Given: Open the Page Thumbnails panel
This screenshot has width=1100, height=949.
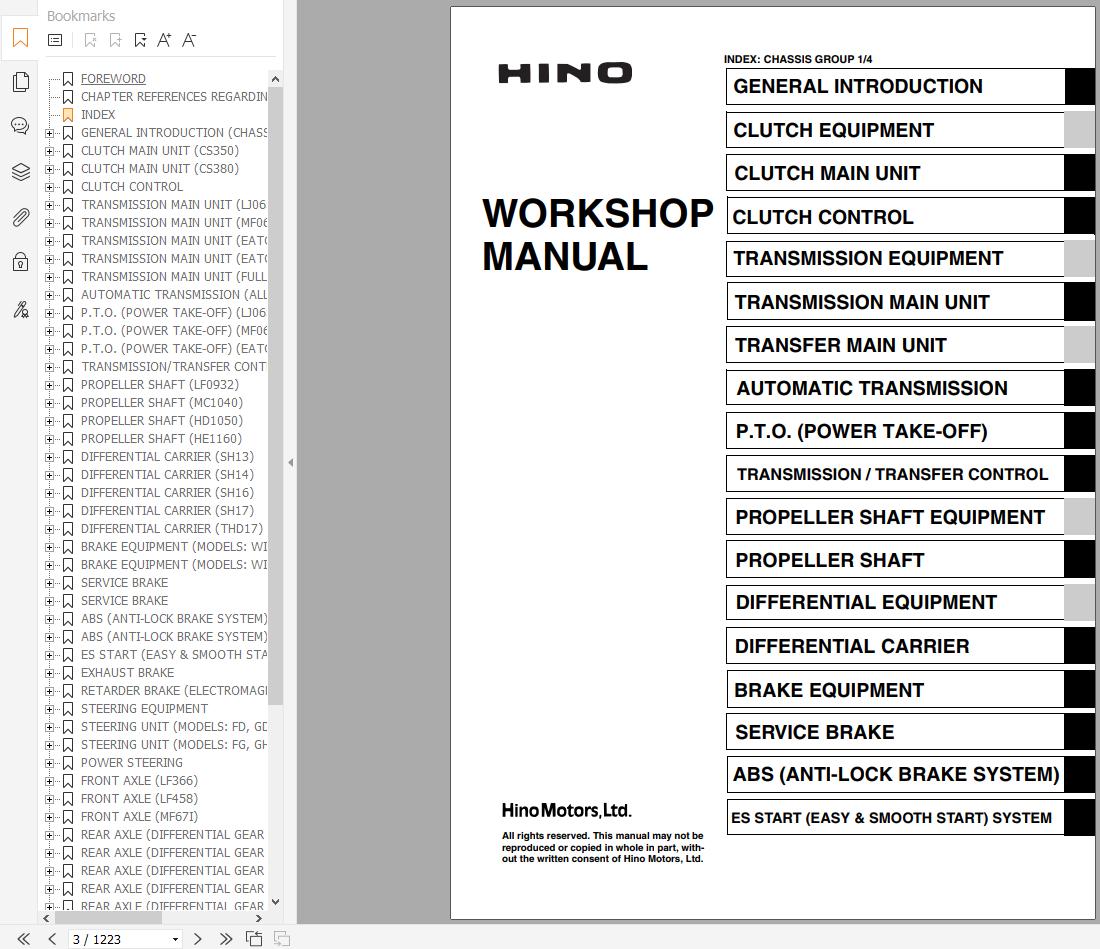Looking at the screenshot, I should tap(20, 82).
